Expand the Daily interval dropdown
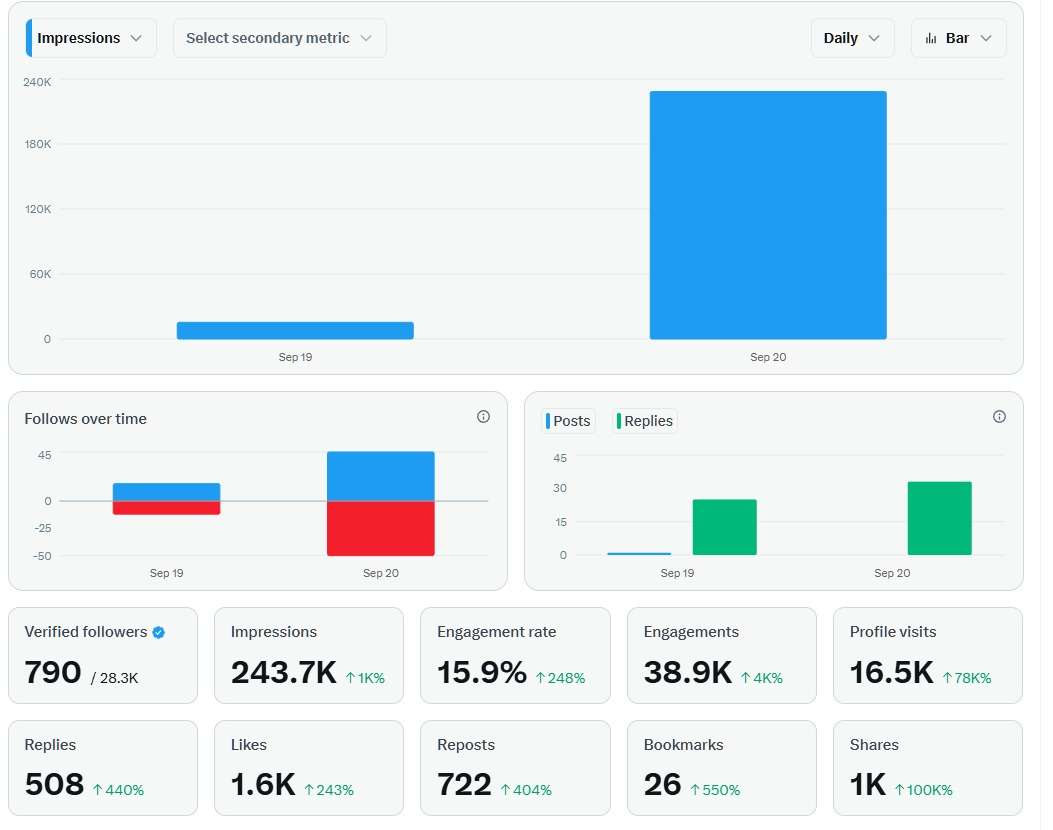The height and width of the screenshot is (830, 1053). [x=852, y=38]
